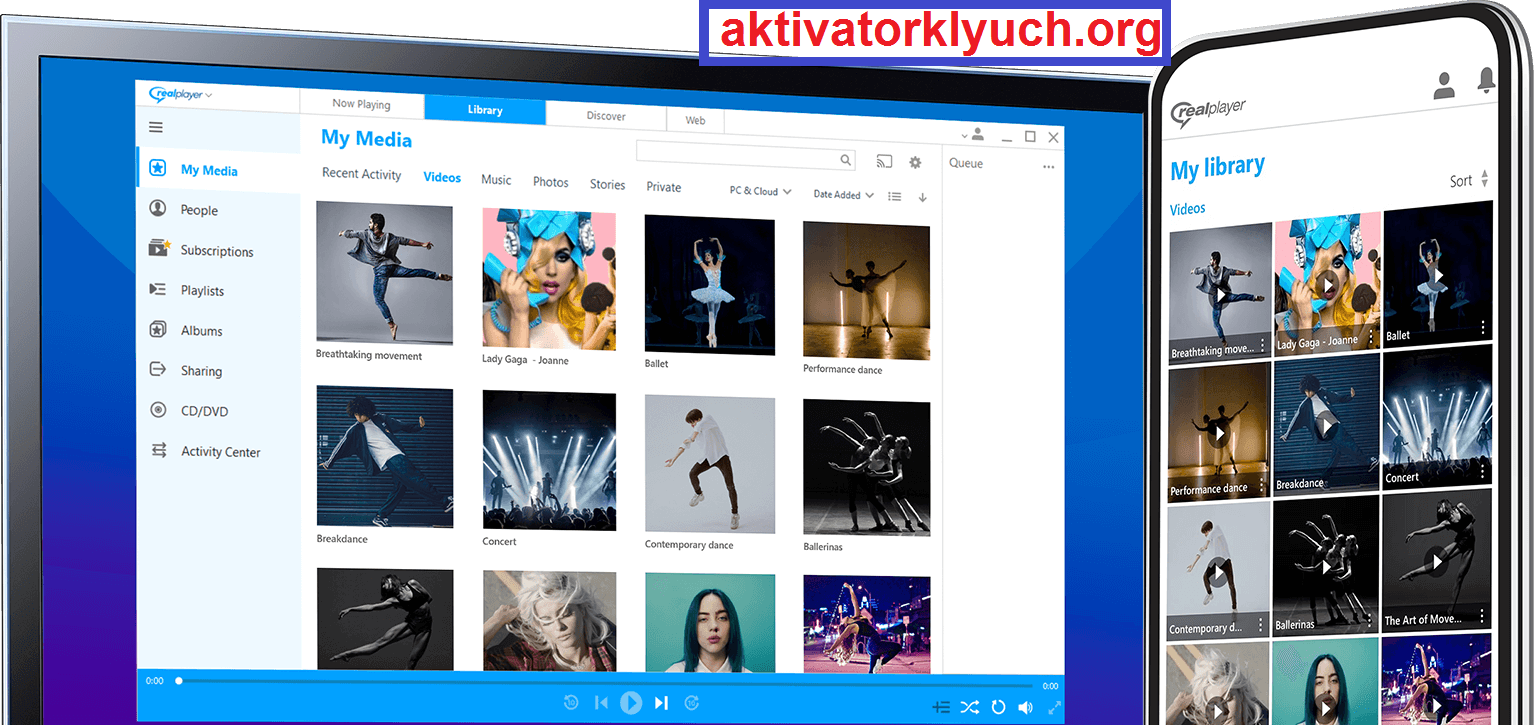Click the Activity Center sidebar label
This screenshot has height=725, width=1534.
(x=220, y=452)
